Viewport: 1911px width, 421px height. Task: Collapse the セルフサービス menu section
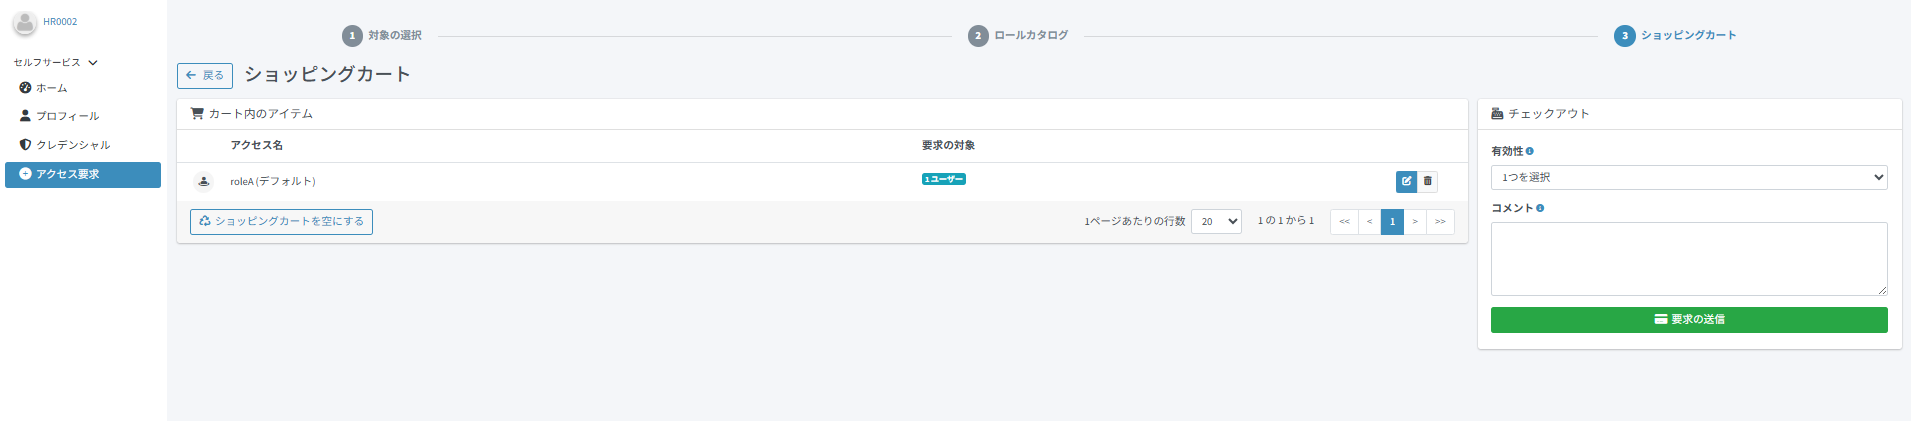pos(56,62)
